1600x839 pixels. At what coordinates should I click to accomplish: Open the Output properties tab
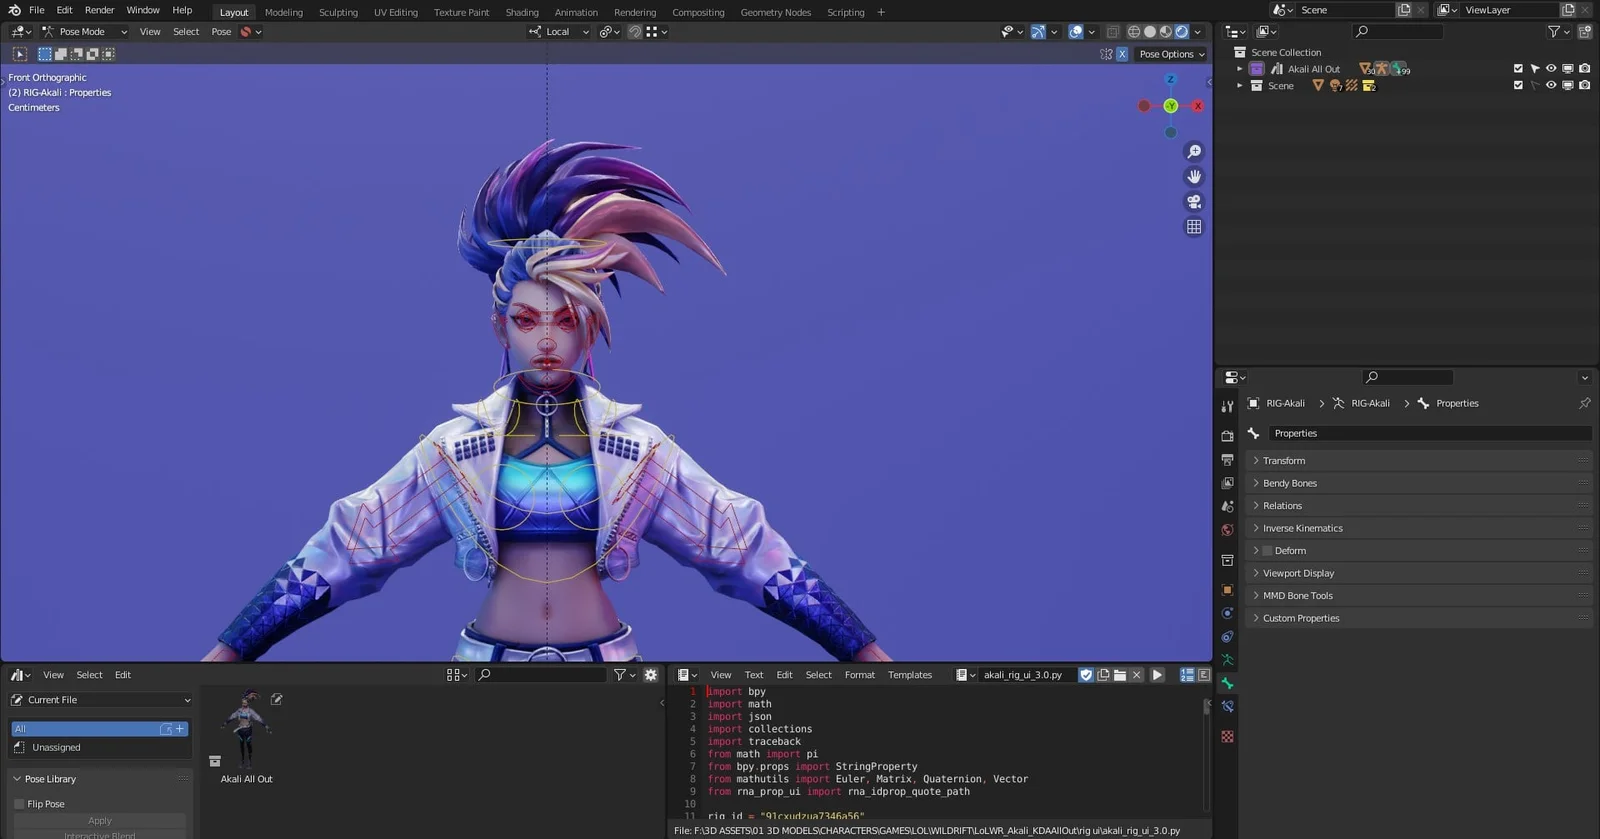1227,460
